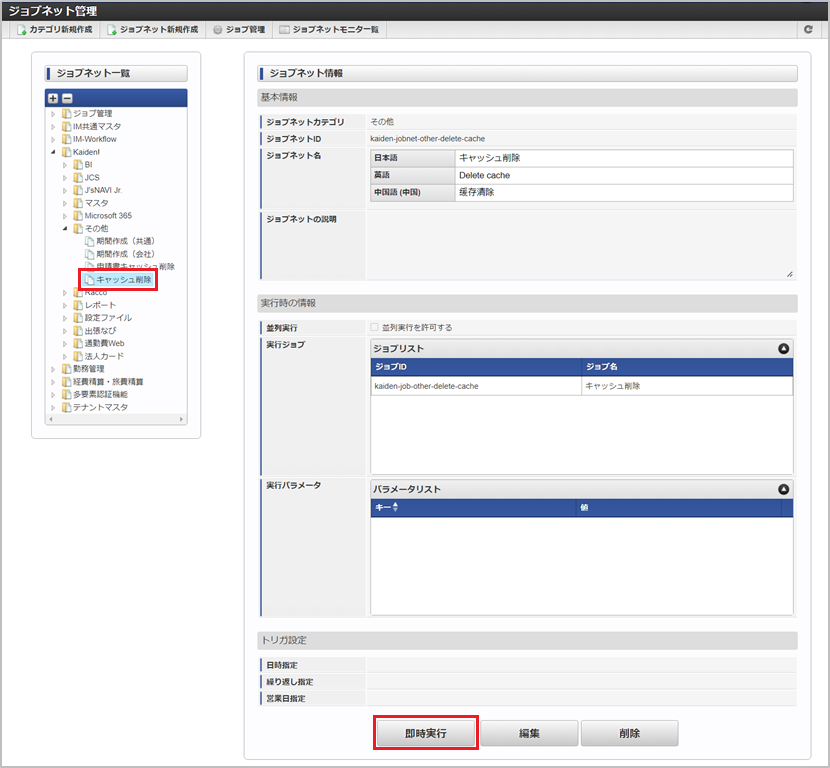Collapse the Kaiden! tree node

[54, 152]
